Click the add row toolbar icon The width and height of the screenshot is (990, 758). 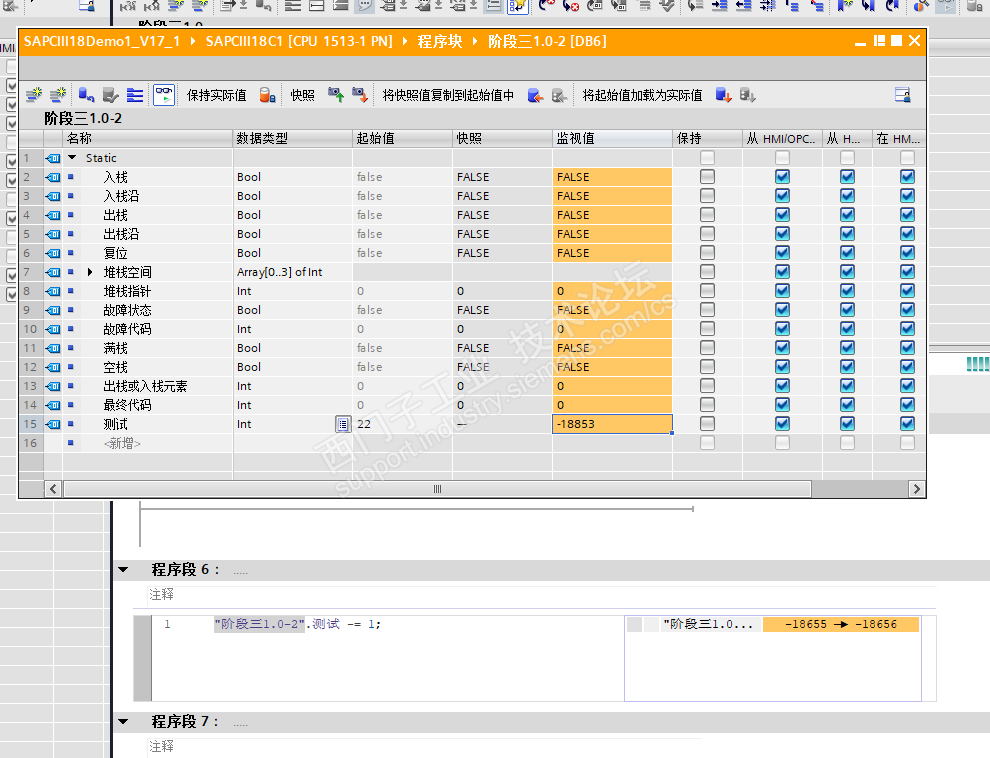point(58,95)
